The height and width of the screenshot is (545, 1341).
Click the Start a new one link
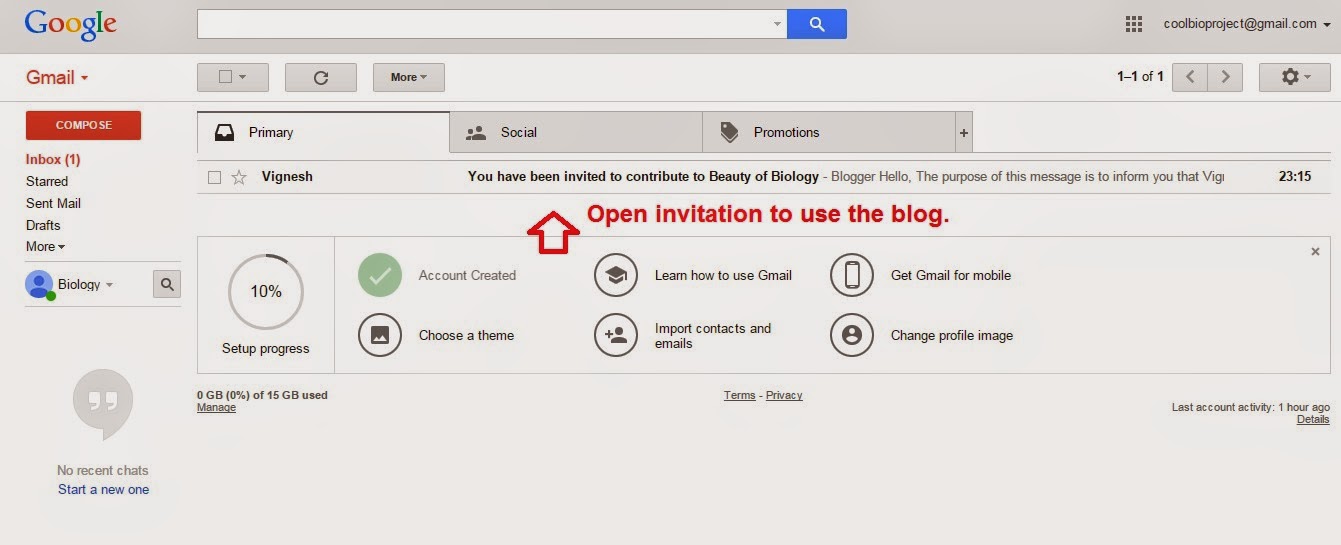click(103, 490)
